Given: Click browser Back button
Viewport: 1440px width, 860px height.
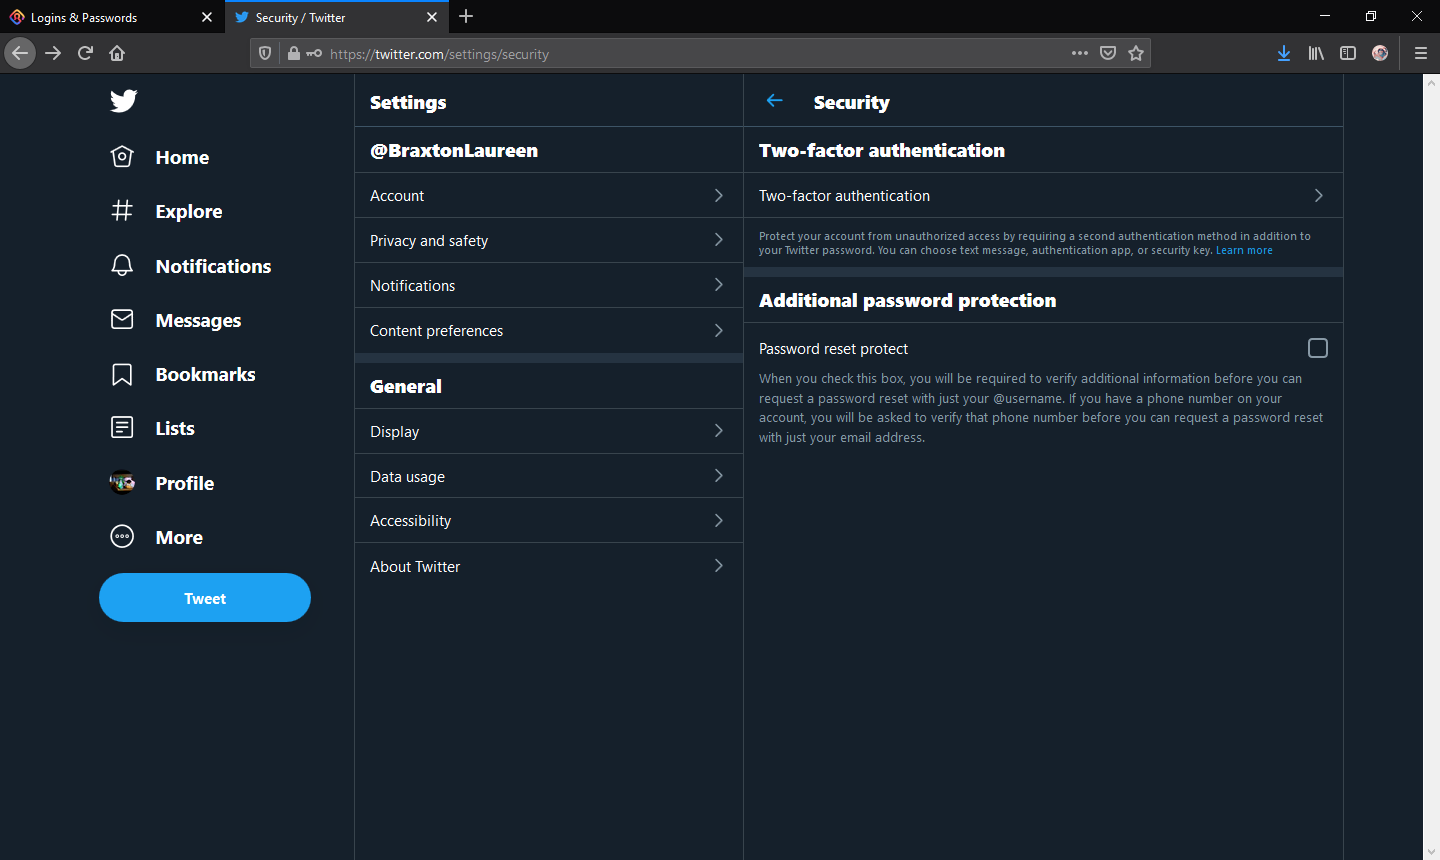Looking at the screenshot, I should pos(20,53).
